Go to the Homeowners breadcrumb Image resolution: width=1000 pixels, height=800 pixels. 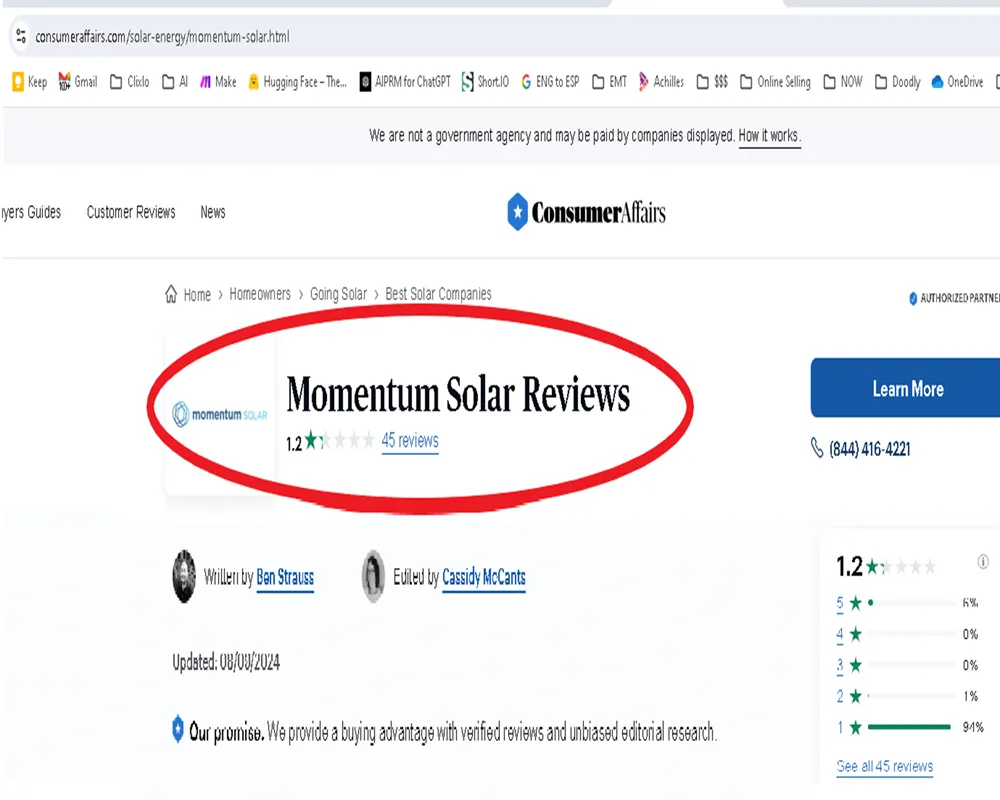(260, 294)
